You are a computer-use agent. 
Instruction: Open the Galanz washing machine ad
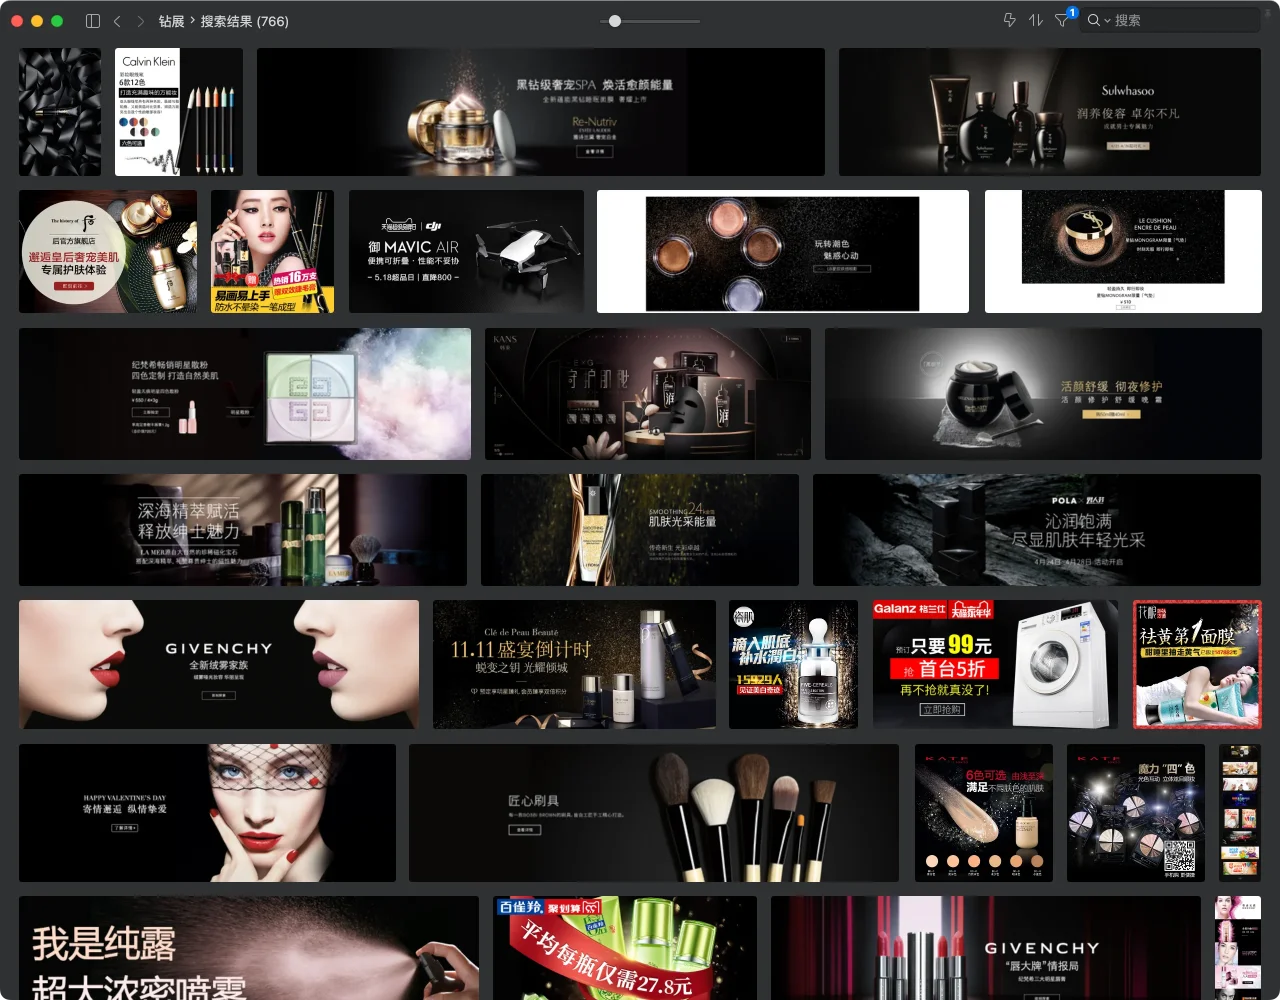tap(994, 664)
